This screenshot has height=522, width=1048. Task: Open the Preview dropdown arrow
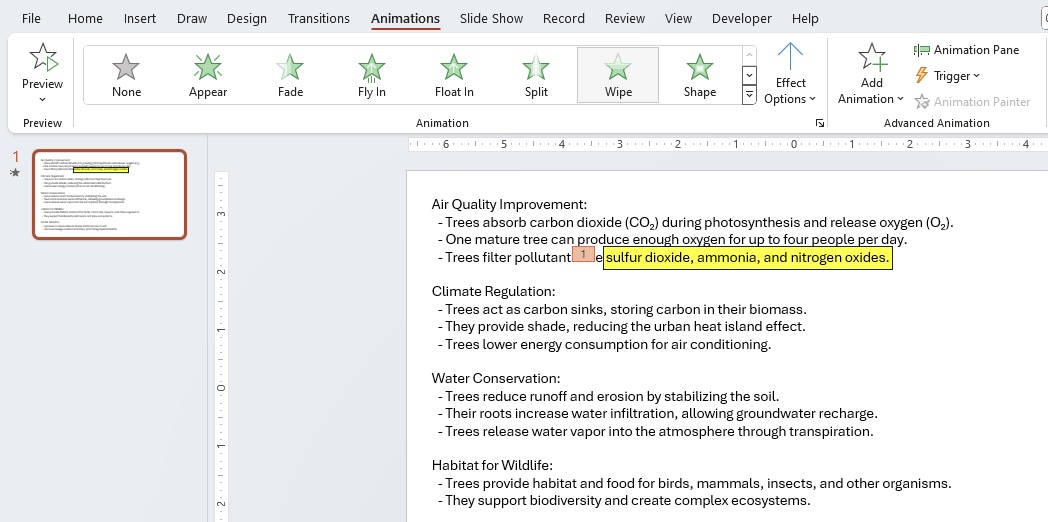[x=42, y=100]
